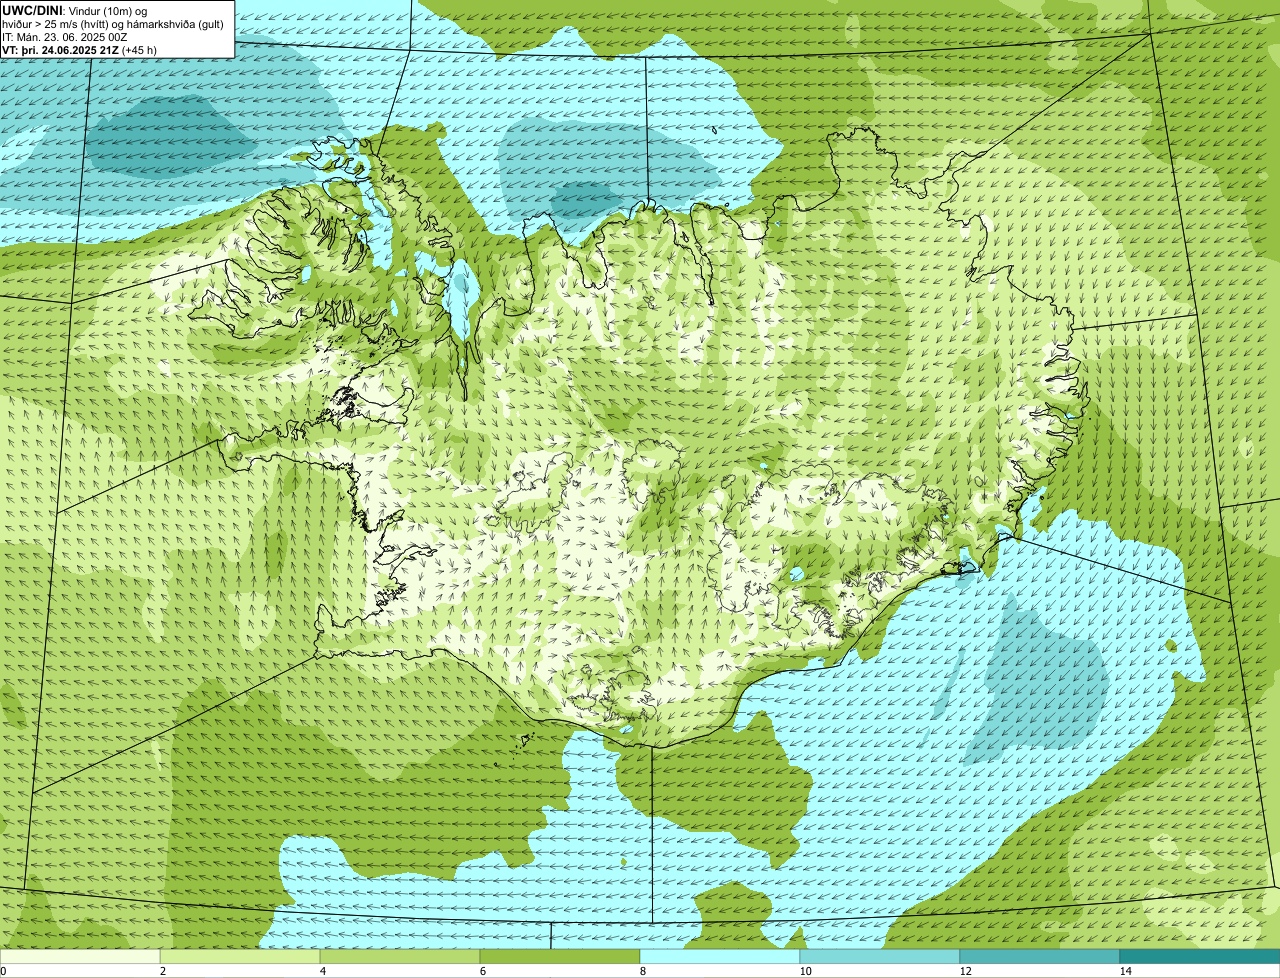Viewport: 1280px width, 978px height.
Task: Click the '10' label on the color scale
Action: coord(805,971)
